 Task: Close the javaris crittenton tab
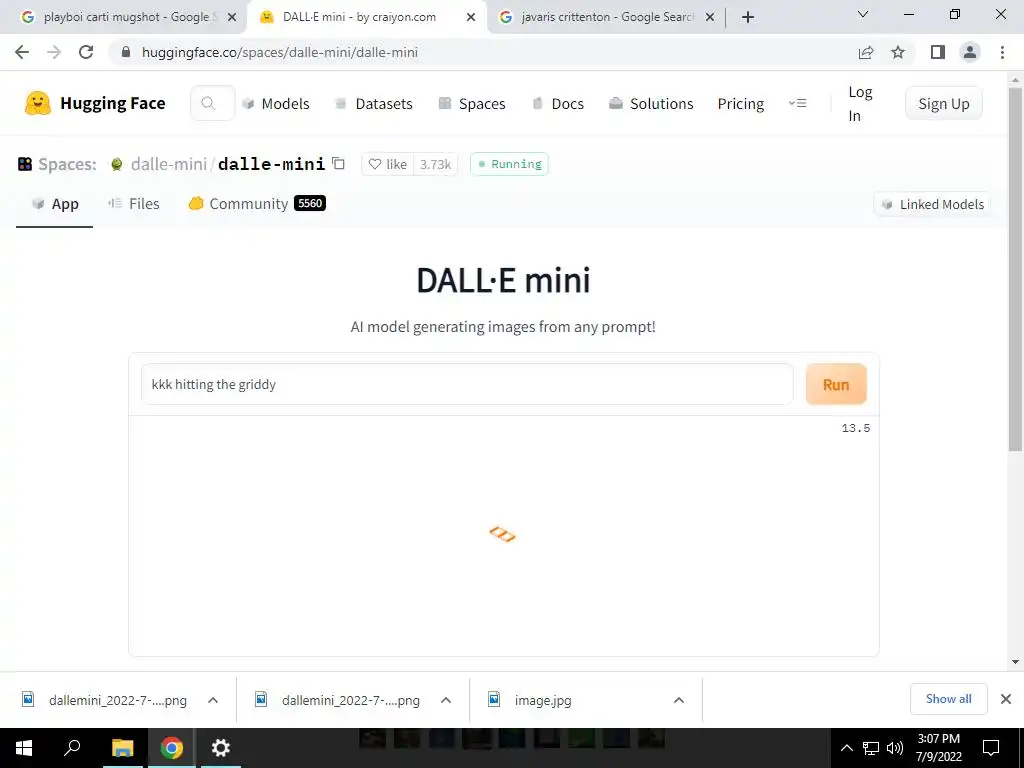click(x=710, y=18)
